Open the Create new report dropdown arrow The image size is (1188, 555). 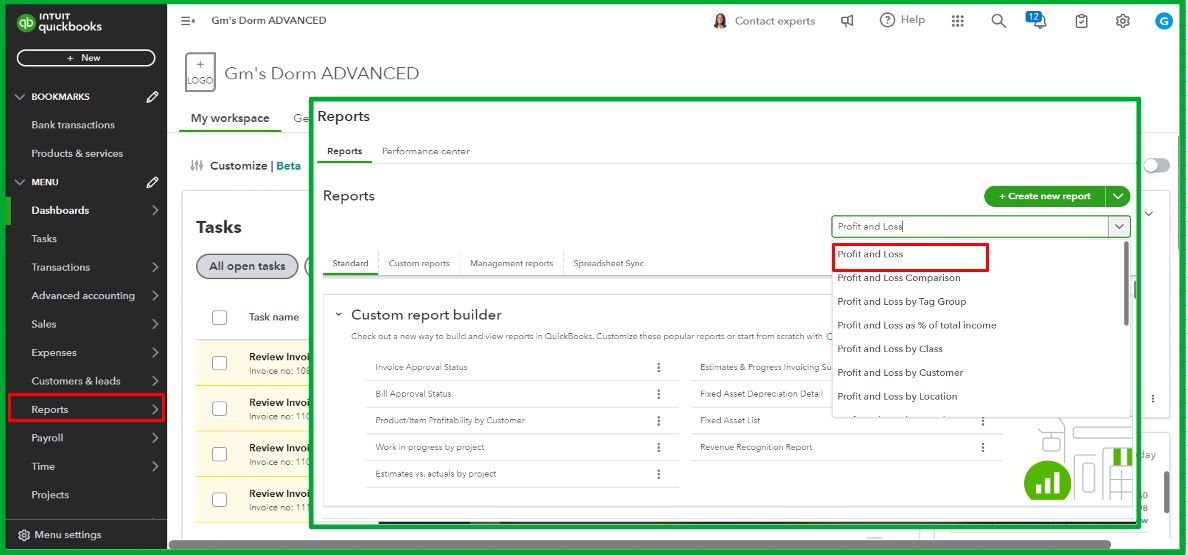[1118, 196]
